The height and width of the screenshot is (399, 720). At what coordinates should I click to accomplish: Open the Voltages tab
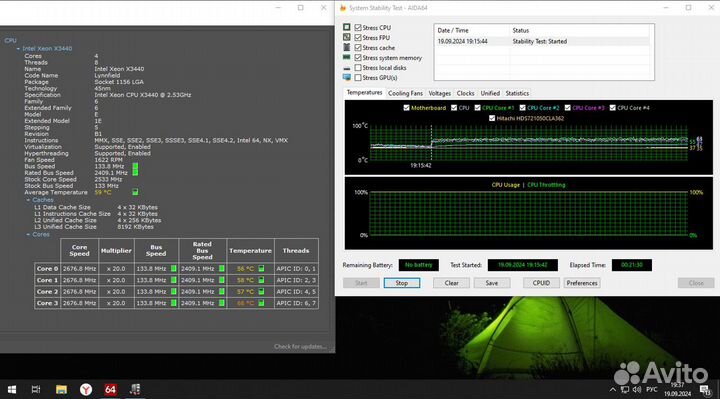coord(439,93)
